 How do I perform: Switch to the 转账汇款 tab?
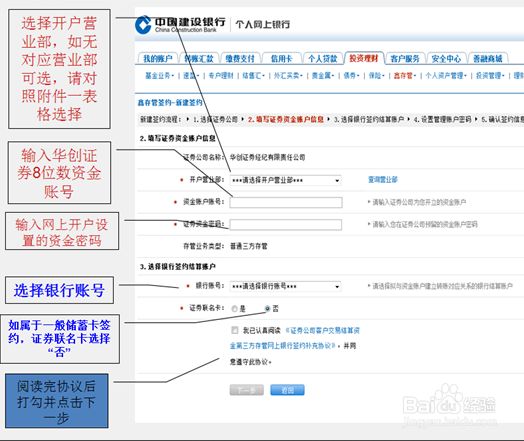[x=199, y=59]
